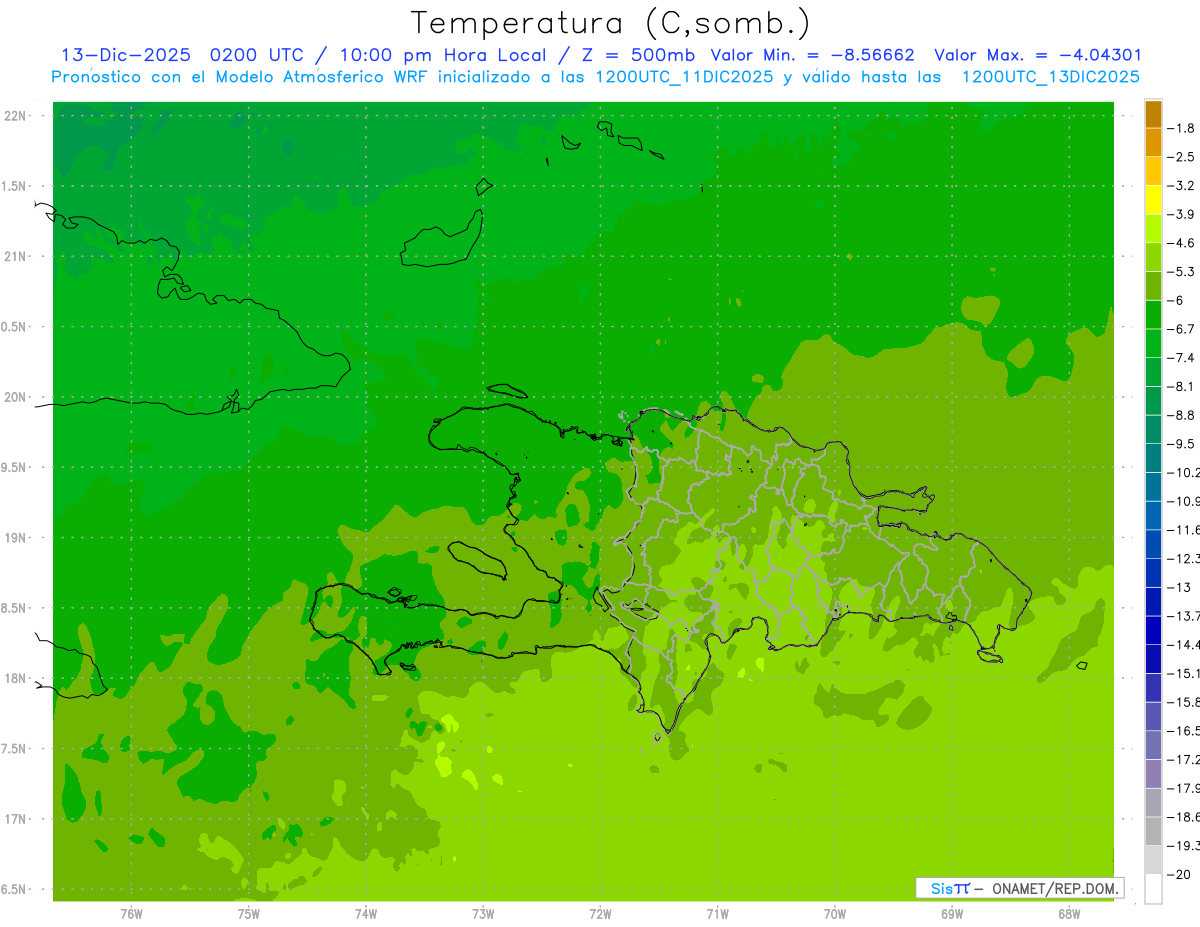The width and height of the screenshot is (1200, 927).
Task: Pick the white swatch below -20 on colorbar
Action: [1153, 888]
